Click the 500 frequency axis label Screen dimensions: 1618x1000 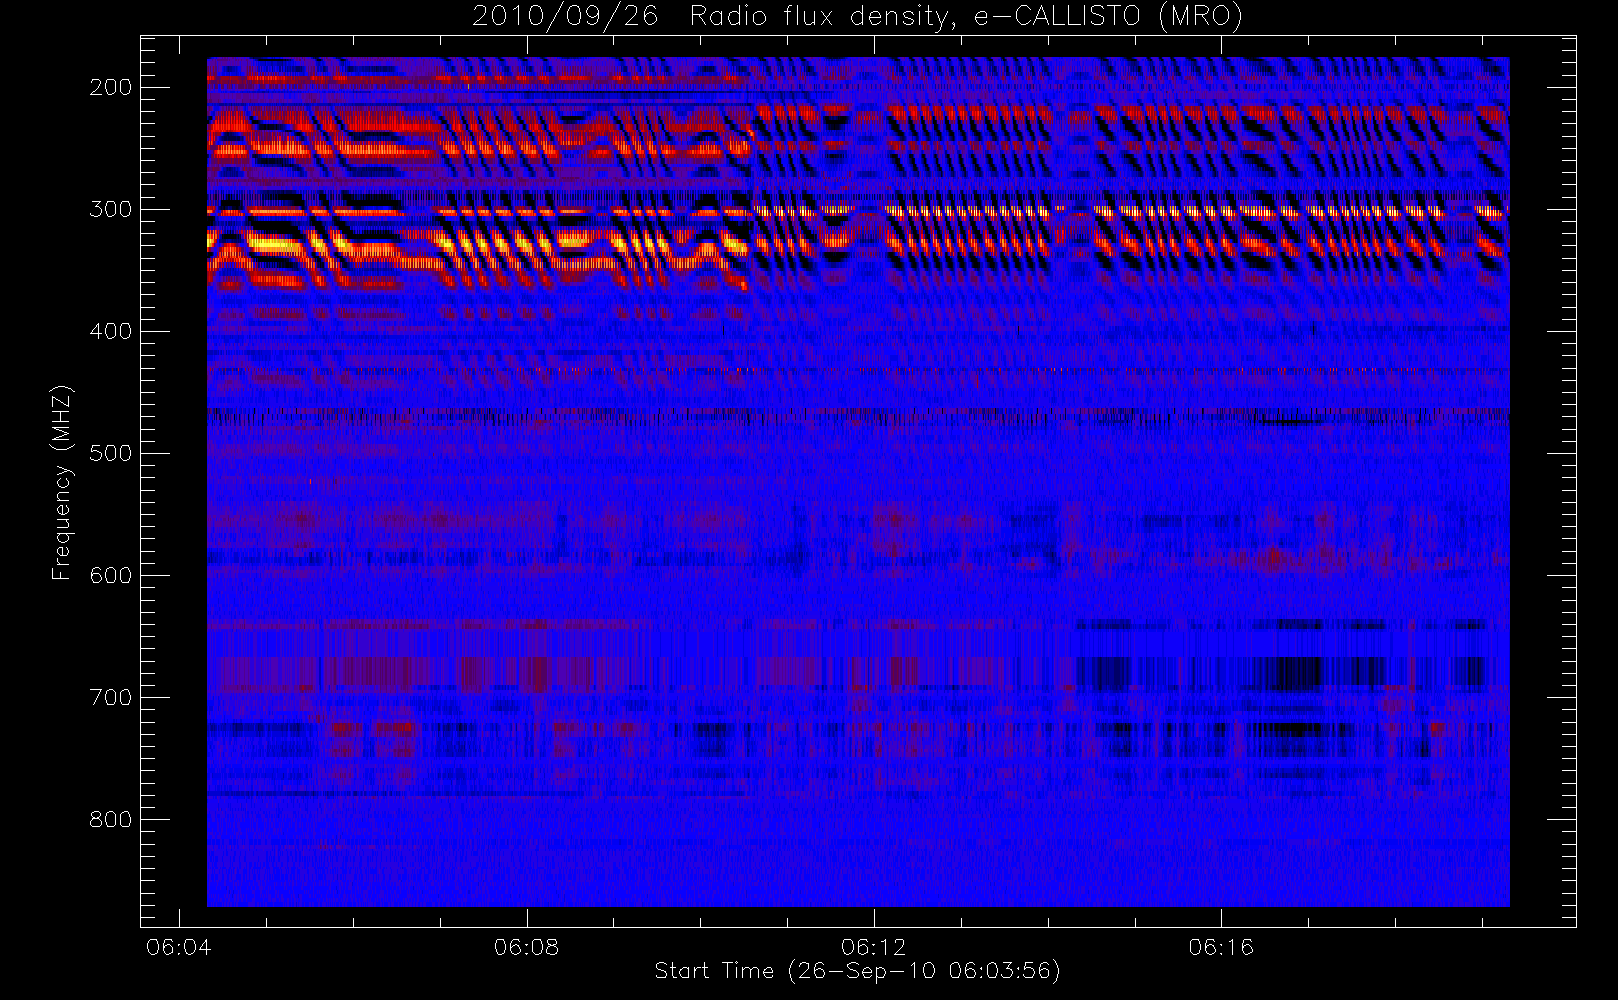point(110,453)
